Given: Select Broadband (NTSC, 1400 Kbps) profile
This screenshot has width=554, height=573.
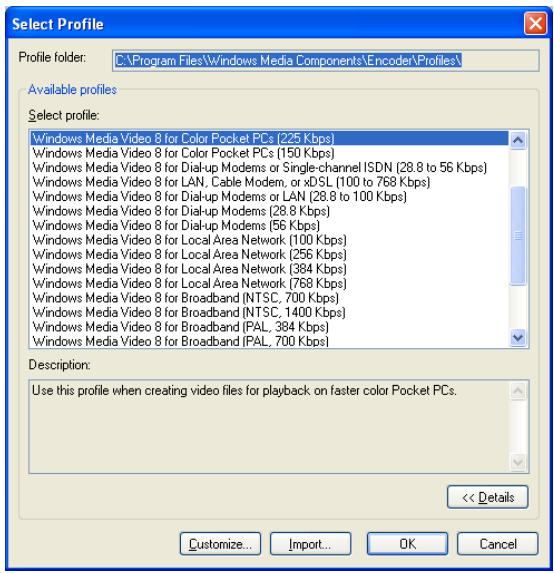Looking at the screenshot, I should [269, 312].
